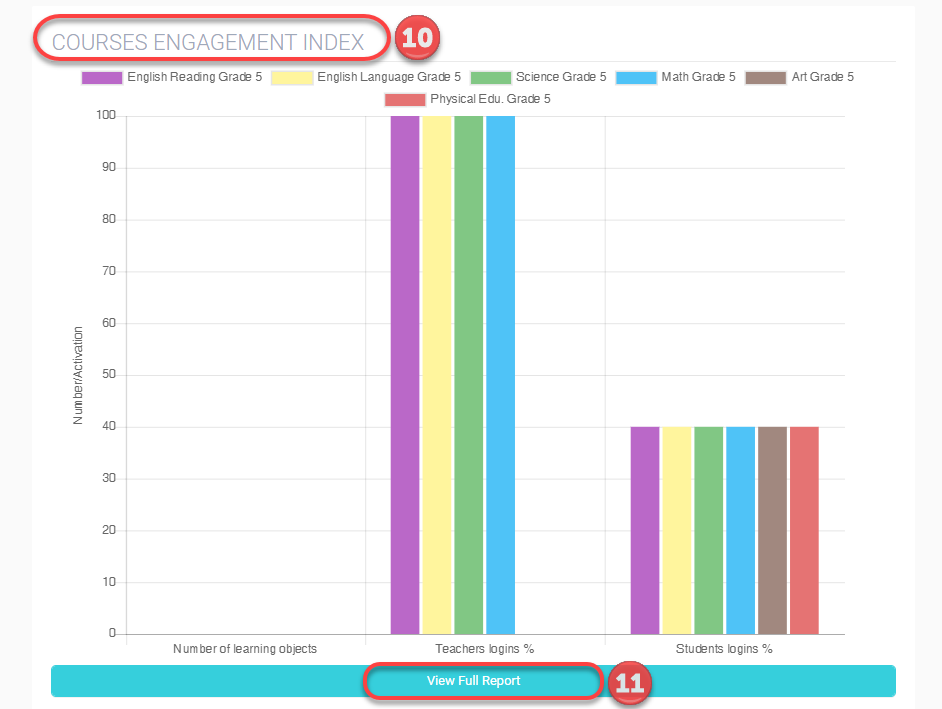The image size is (942, 709).
Task: Select the purple Teachers logins bar
Action: tap(405, 375)
